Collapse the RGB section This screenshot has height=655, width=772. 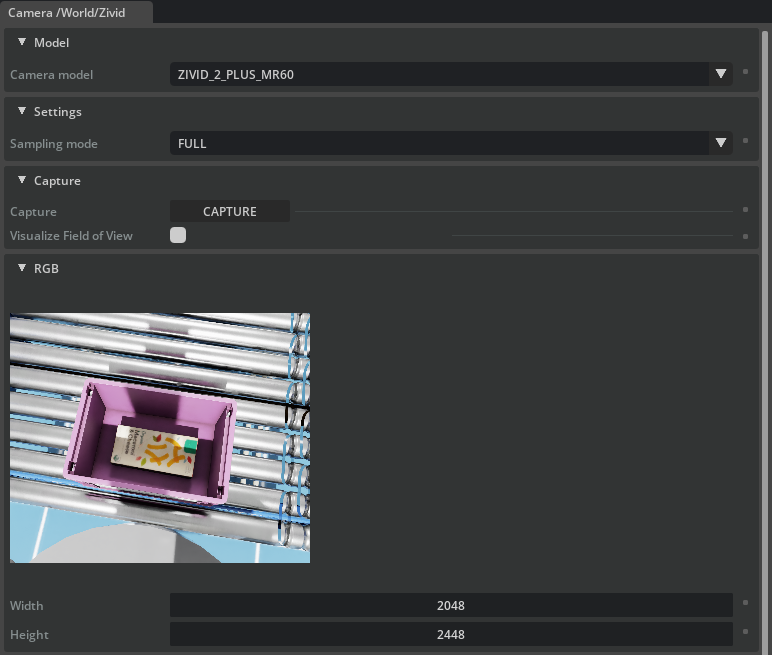tap(22, 267)
